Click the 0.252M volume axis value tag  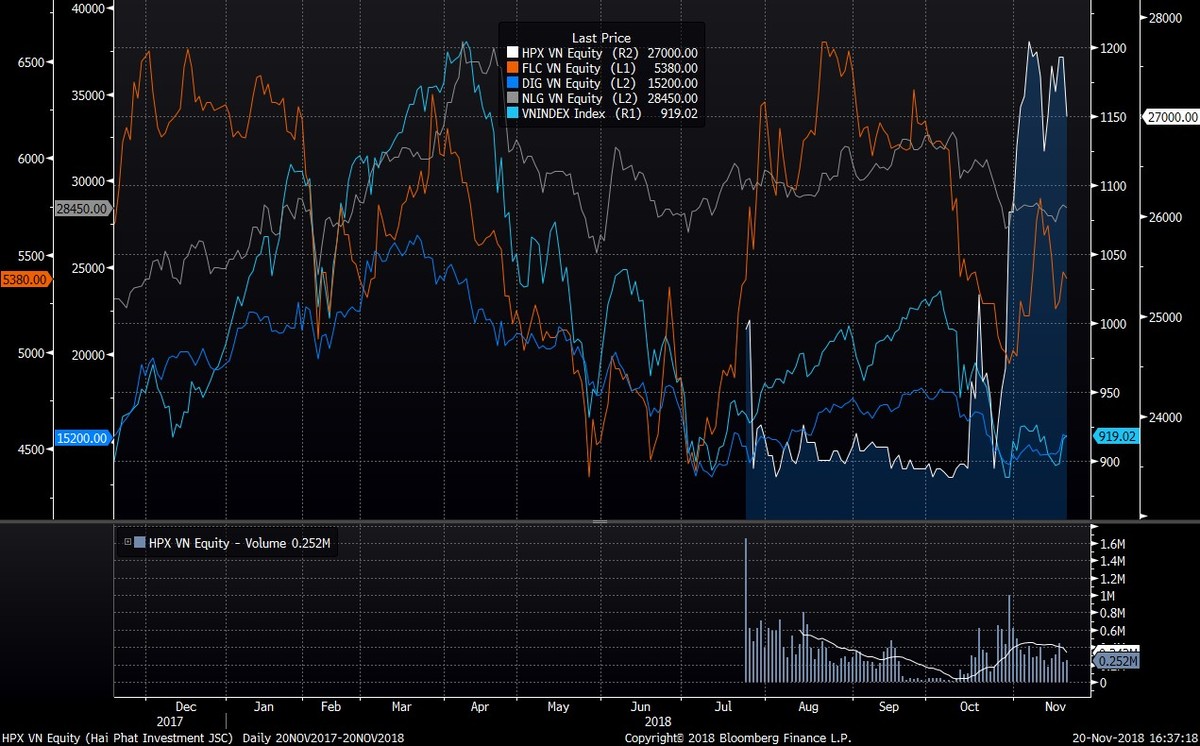(1119, 661)
